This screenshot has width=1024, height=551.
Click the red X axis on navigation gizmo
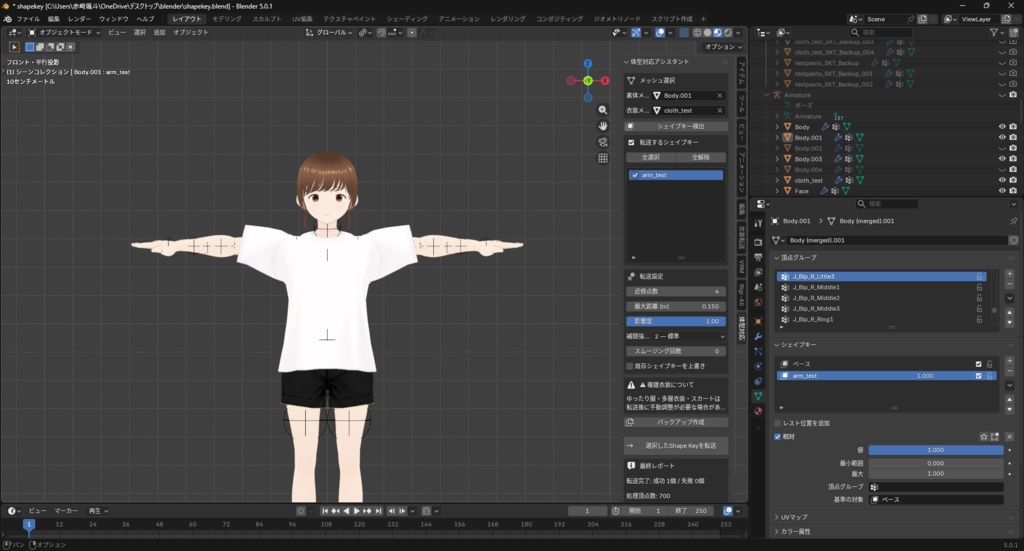click(605, 80)
